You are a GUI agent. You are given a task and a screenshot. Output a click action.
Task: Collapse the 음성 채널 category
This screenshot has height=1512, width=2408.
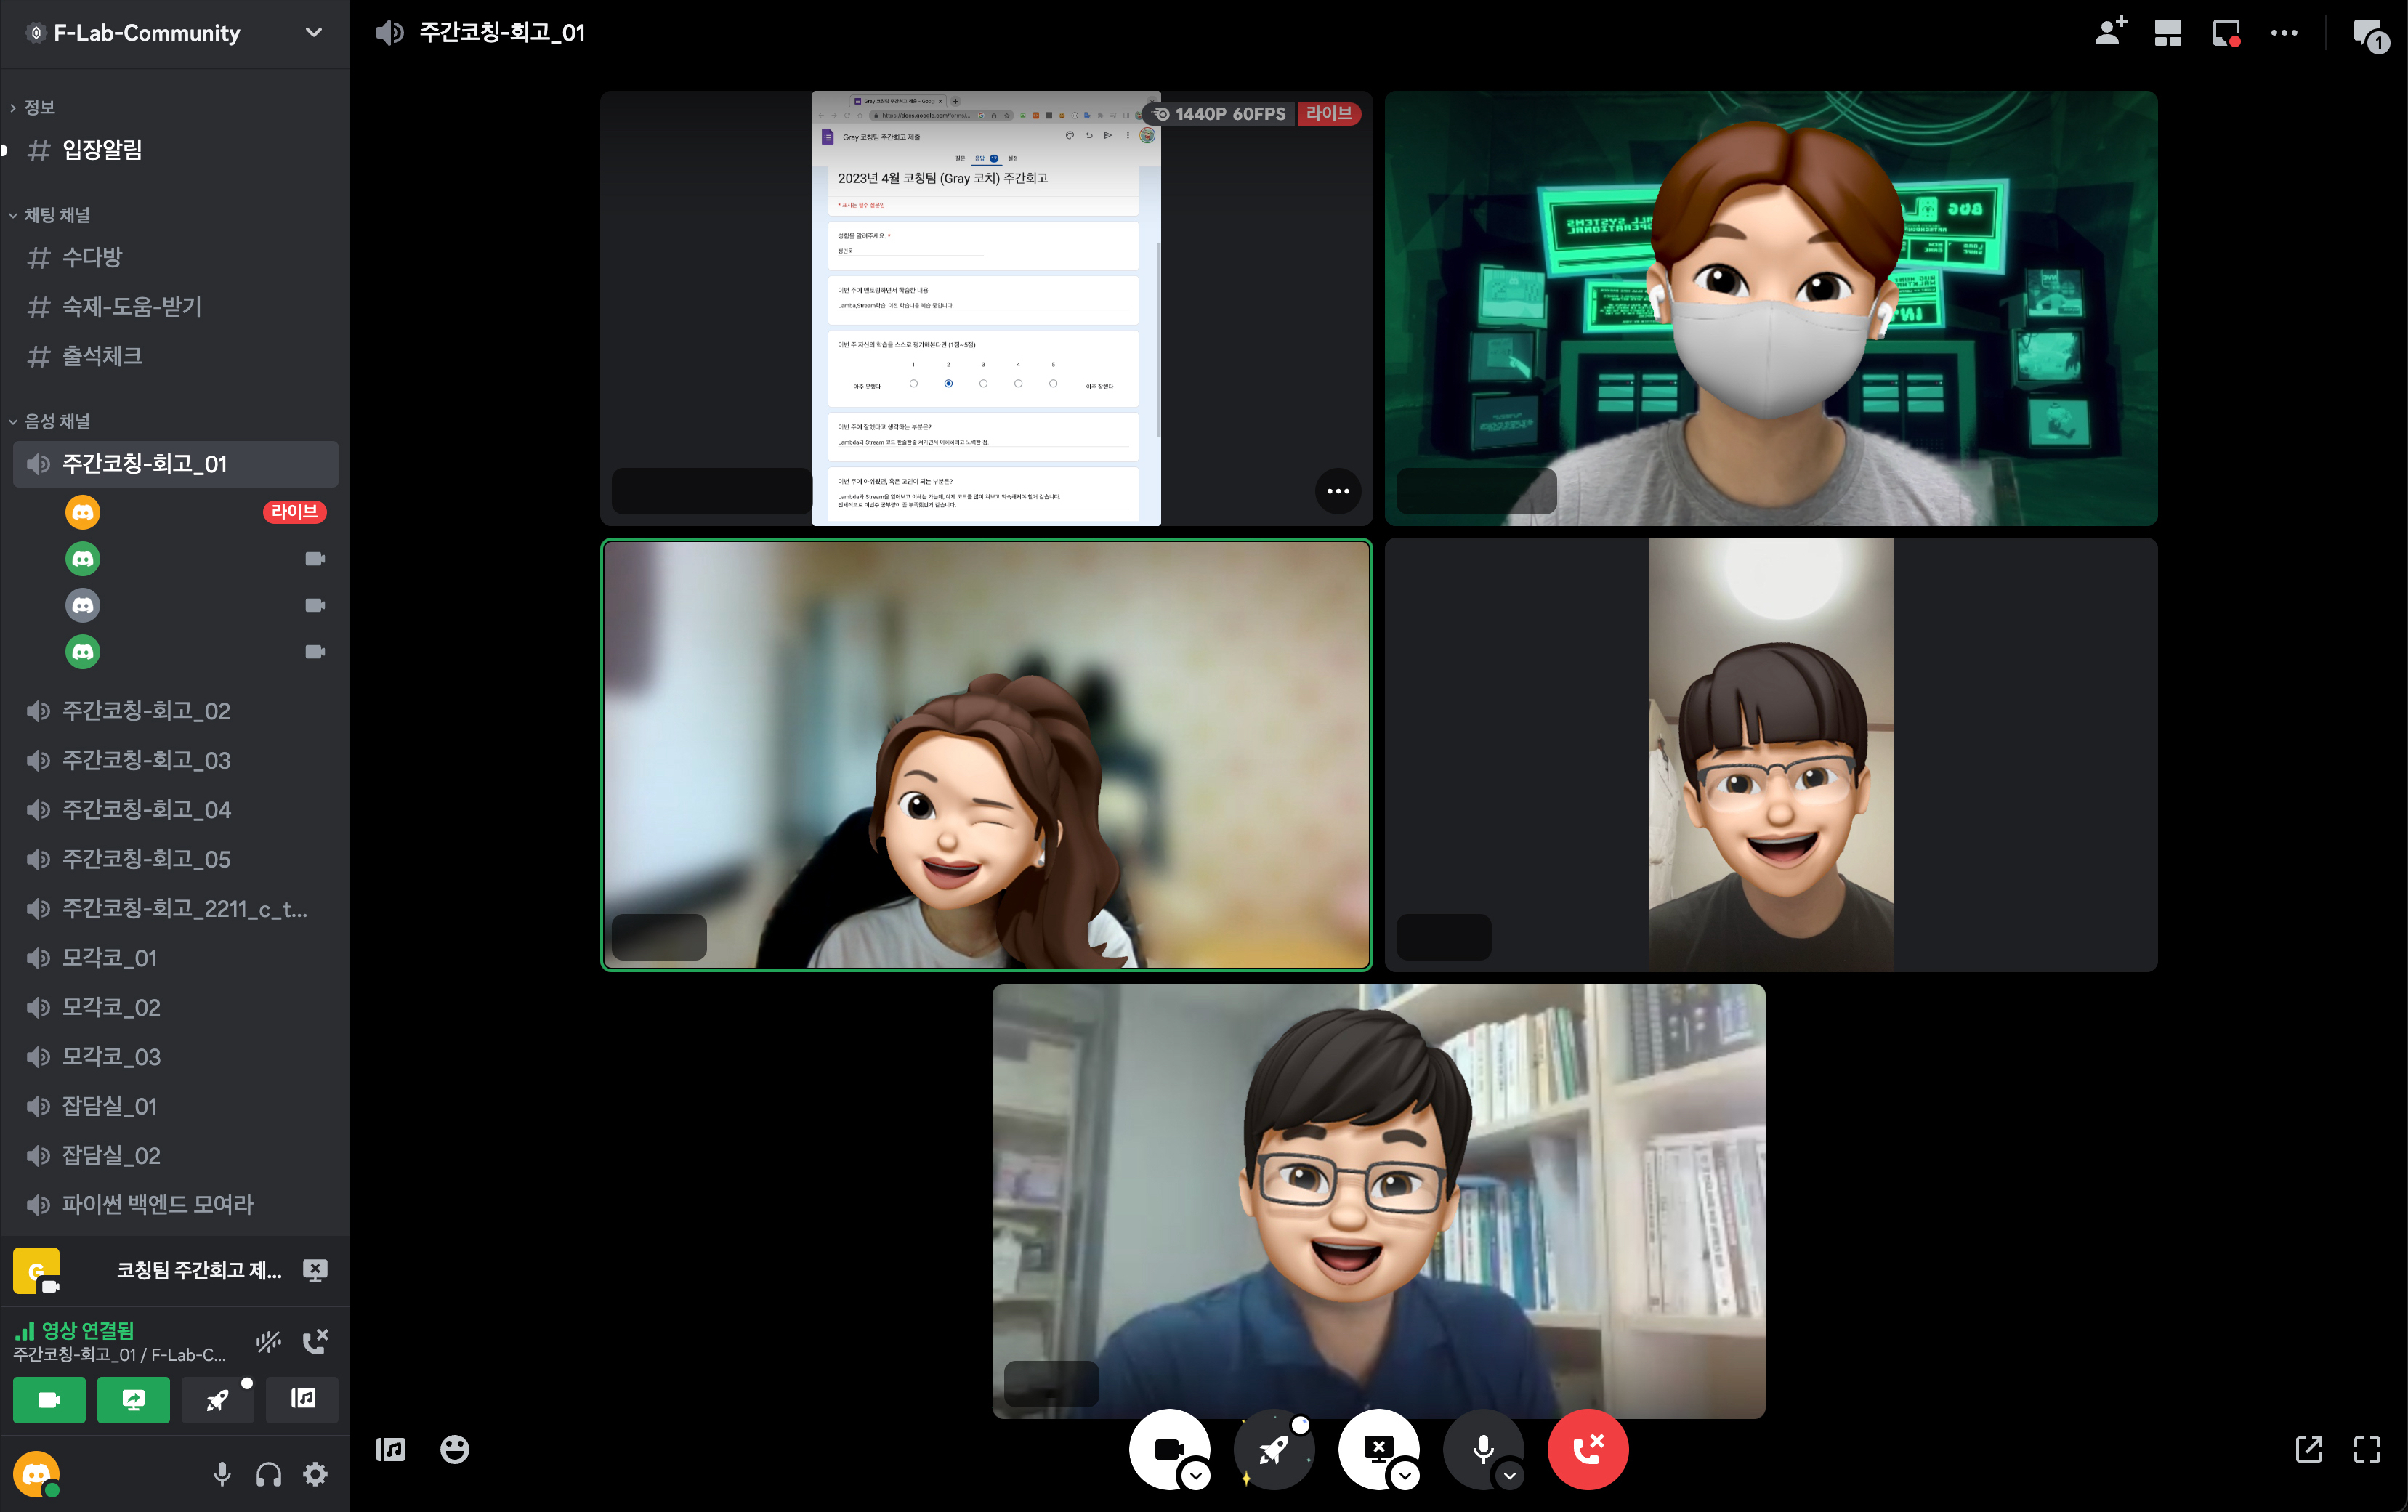pyautogui.click(x=56, y=421)
